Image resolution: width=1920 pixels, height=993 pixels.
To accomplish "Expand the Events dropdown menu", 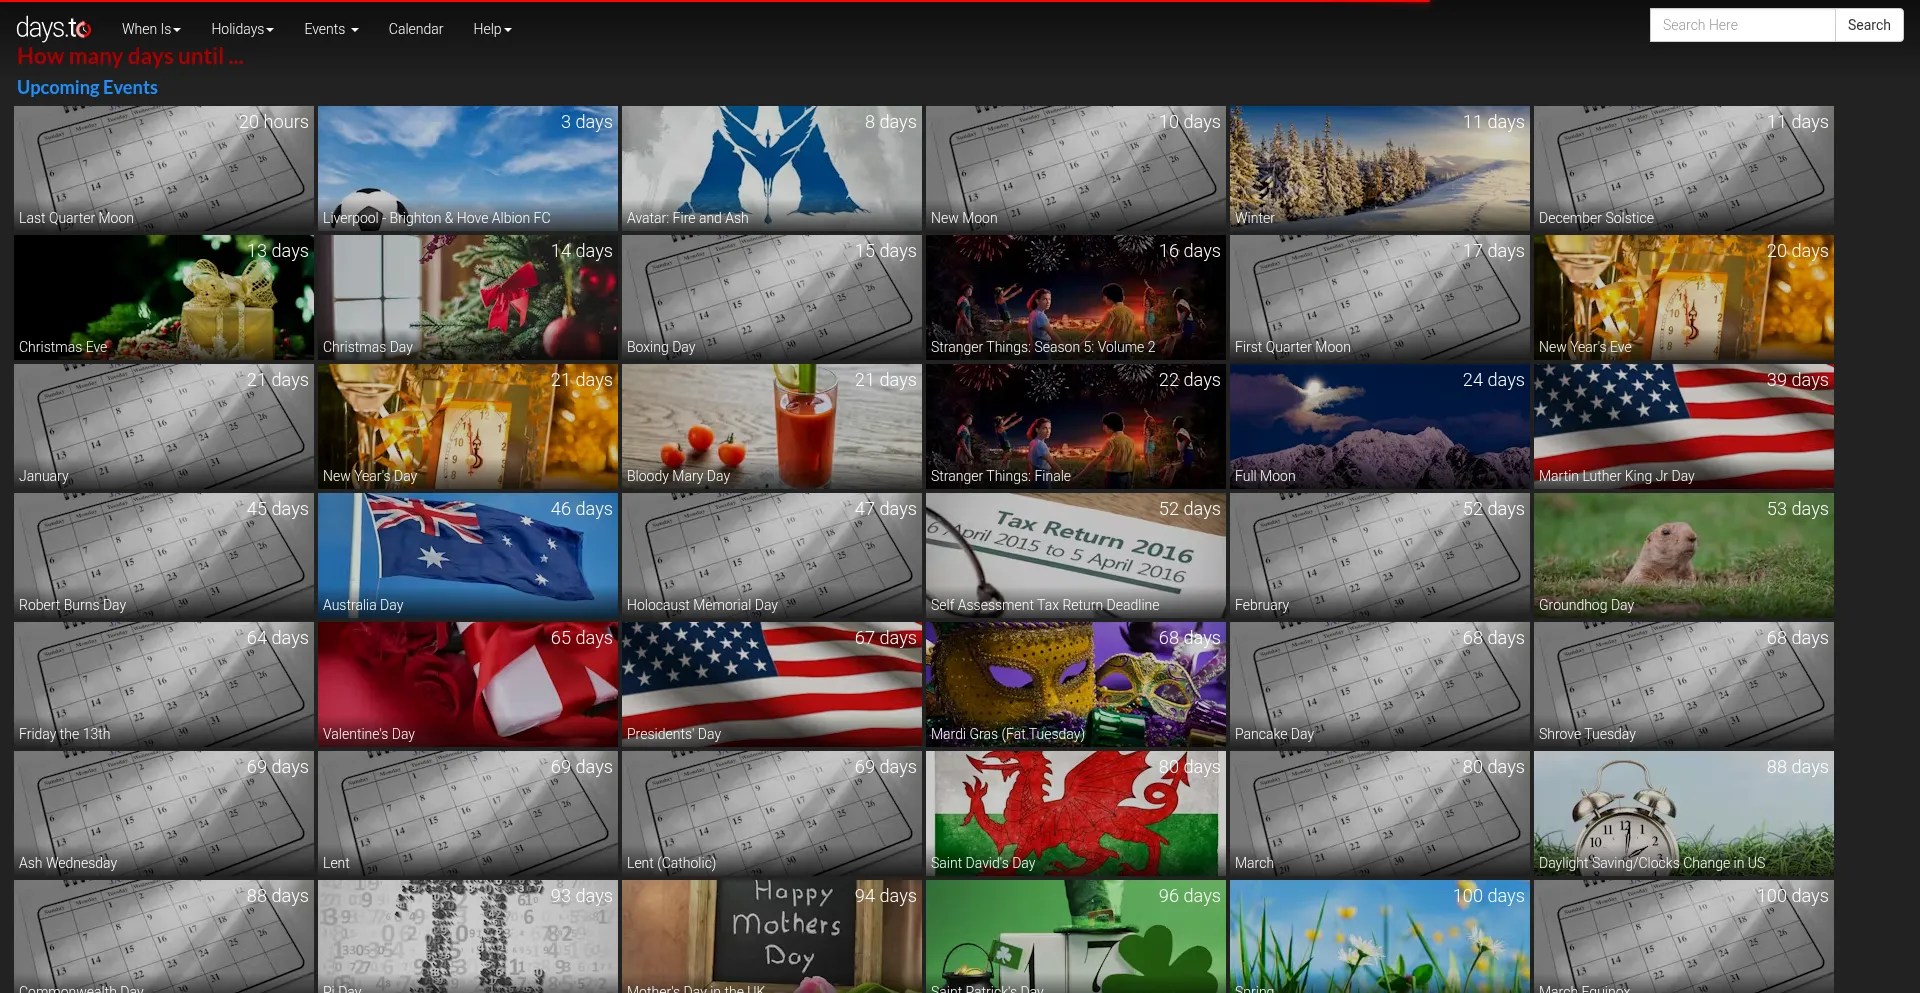I will click(331, 29).
